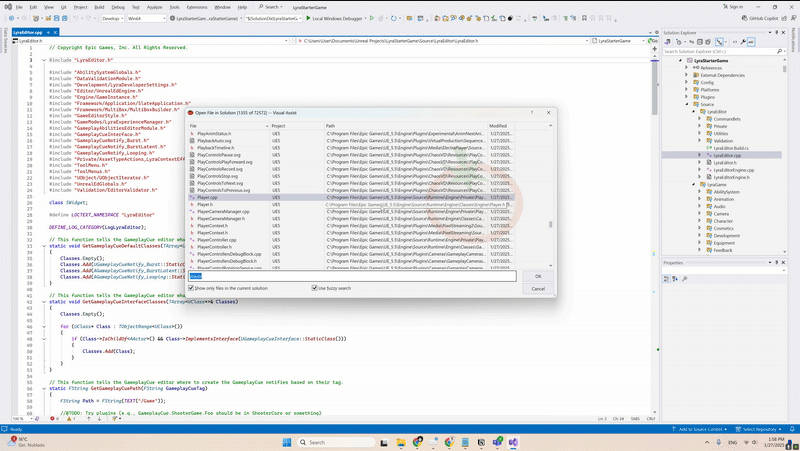Click the weather widget on the taskbar

coord(26,442)
